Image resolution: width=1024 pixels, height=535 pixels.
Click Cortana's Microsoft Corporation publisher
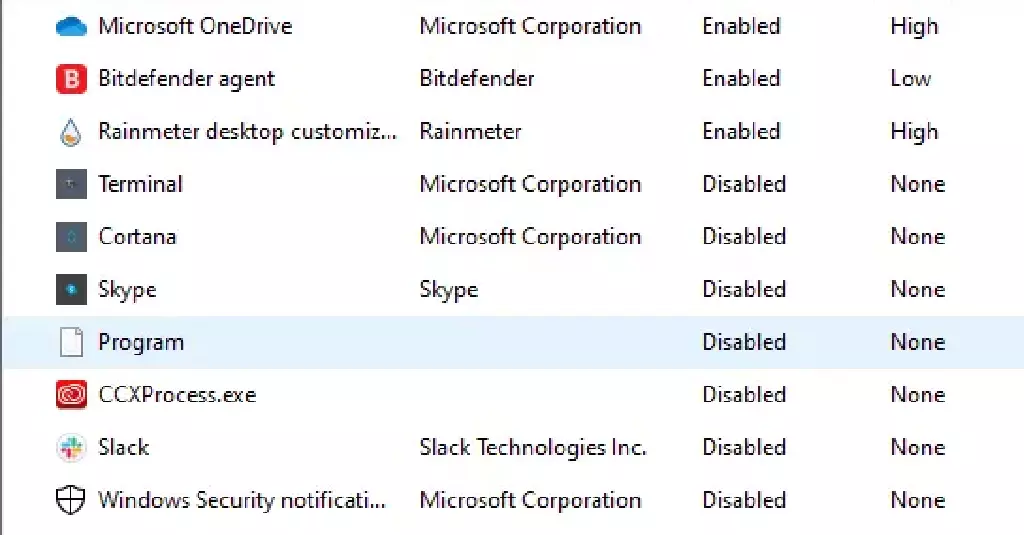(x=530, y=237)
